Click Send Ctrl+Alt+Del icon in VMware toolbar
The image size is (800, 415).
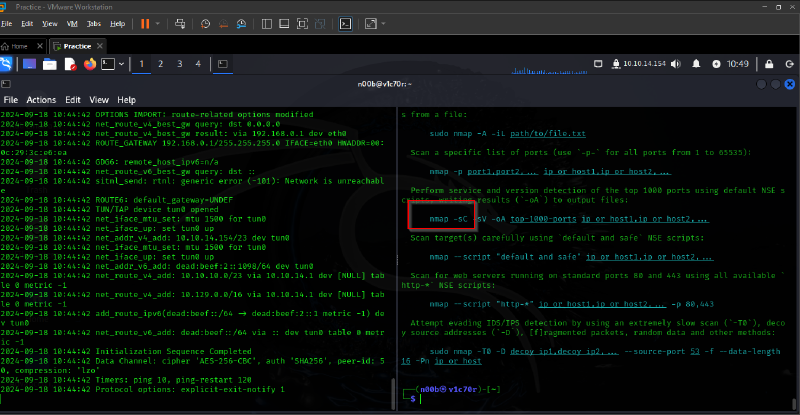[180, 23]
